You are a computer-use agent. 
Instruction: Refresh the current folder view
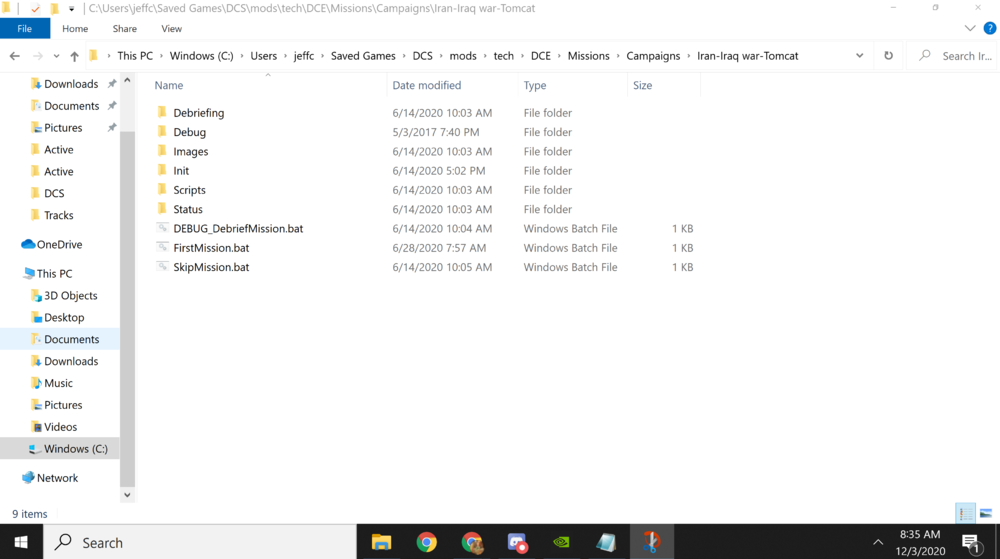[888, 56]
